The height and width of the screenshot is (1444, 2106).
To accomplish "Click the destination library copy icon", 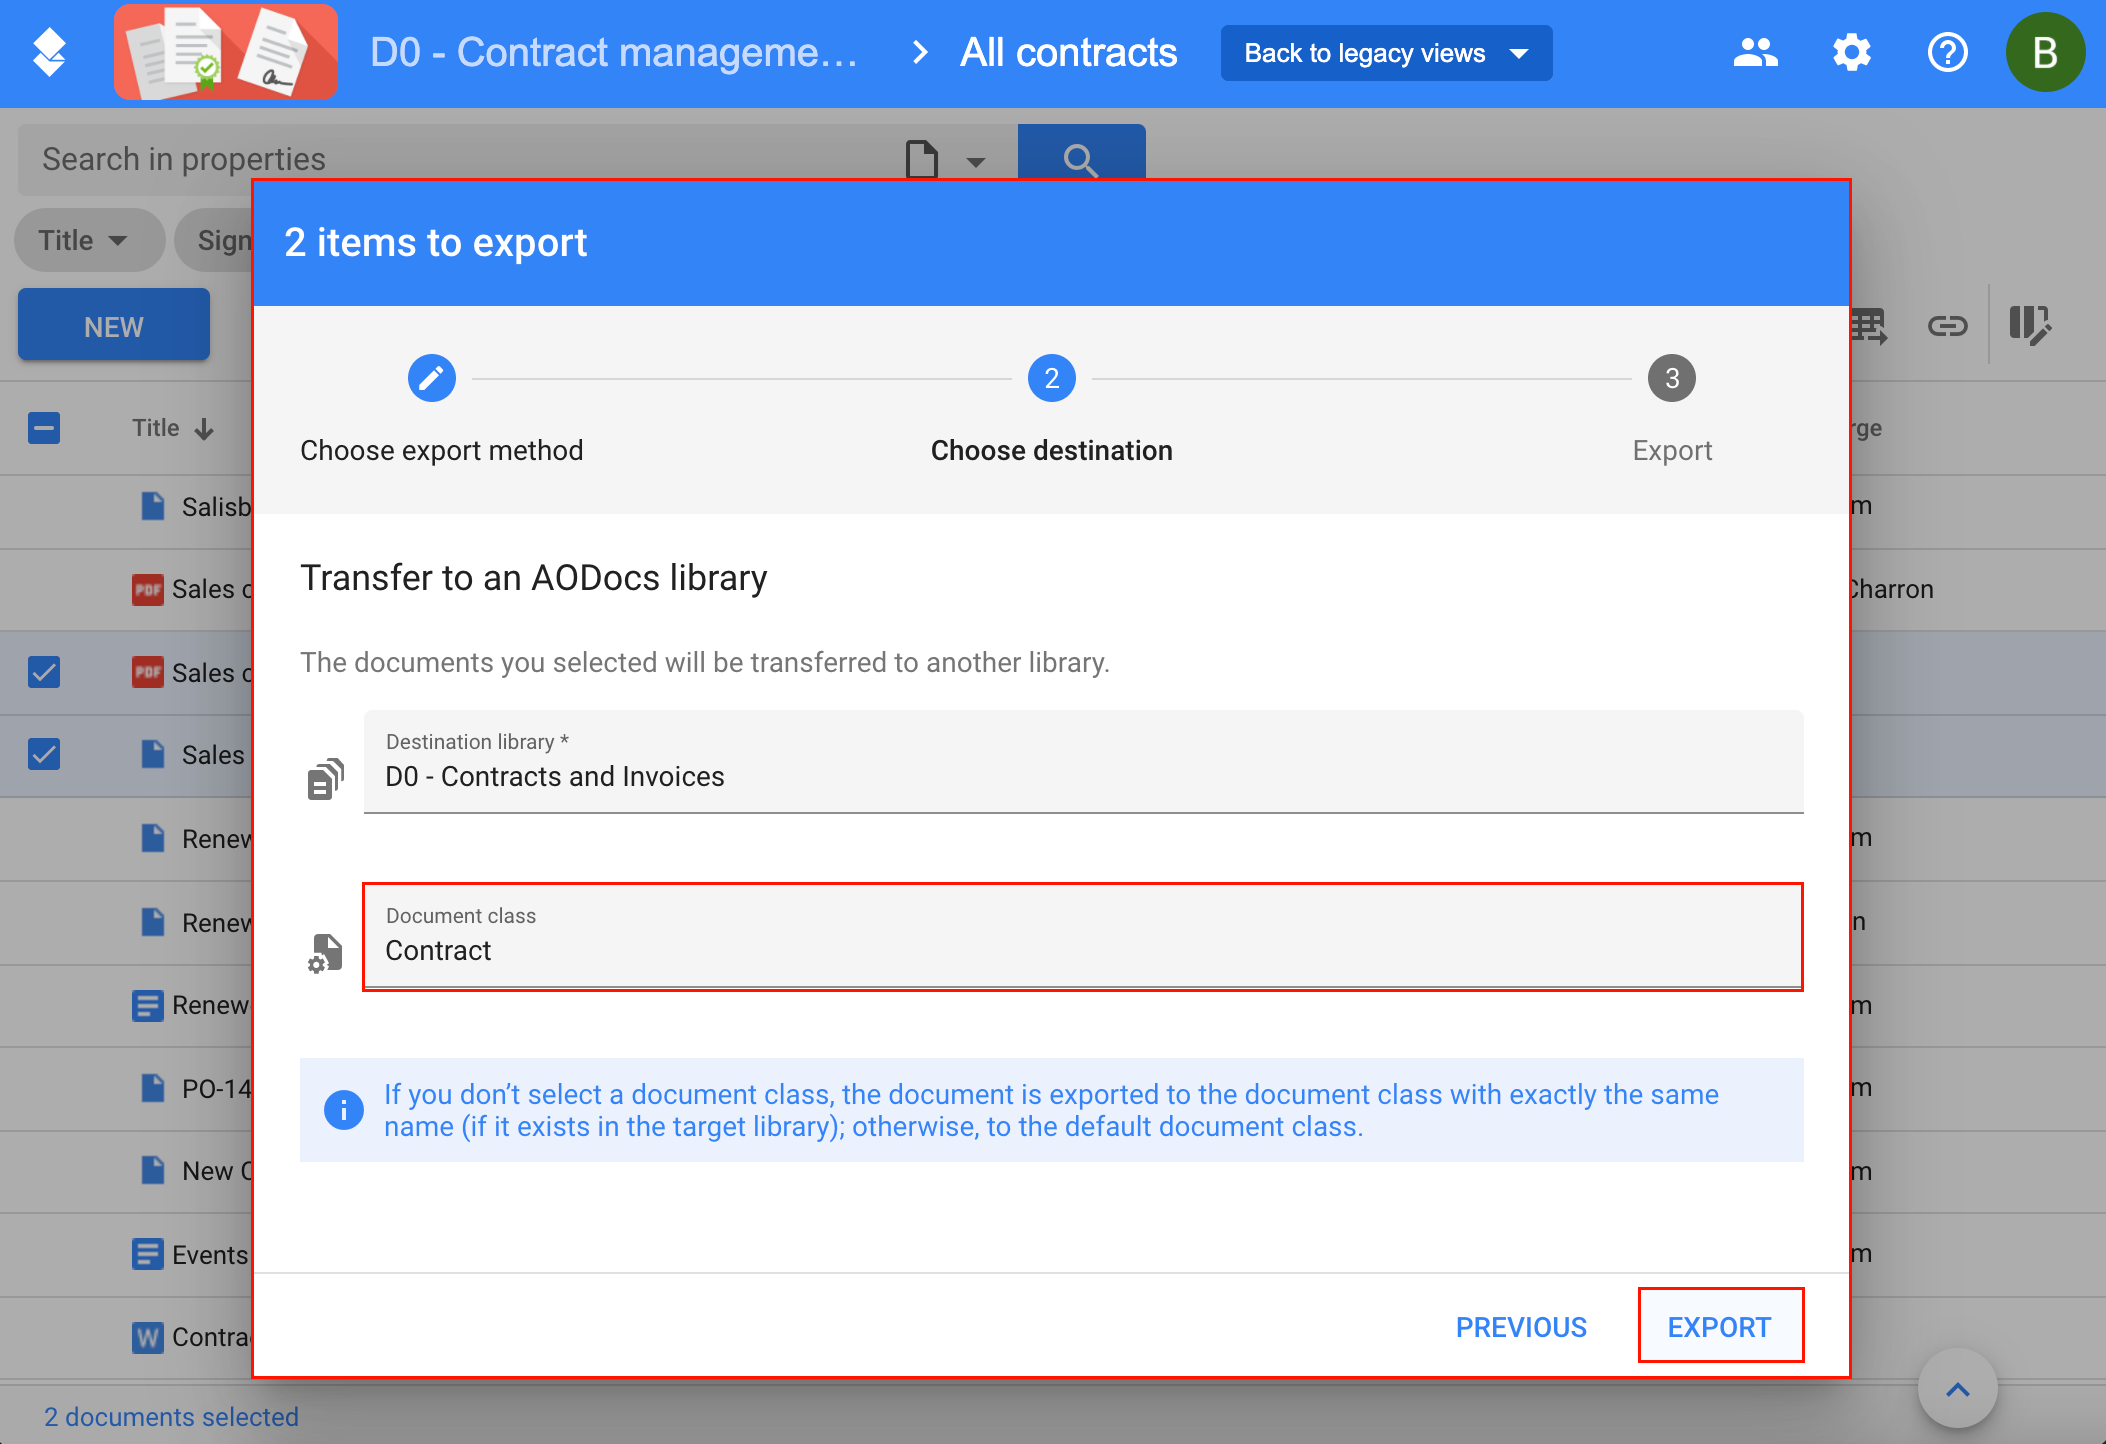I will point(325,779).
